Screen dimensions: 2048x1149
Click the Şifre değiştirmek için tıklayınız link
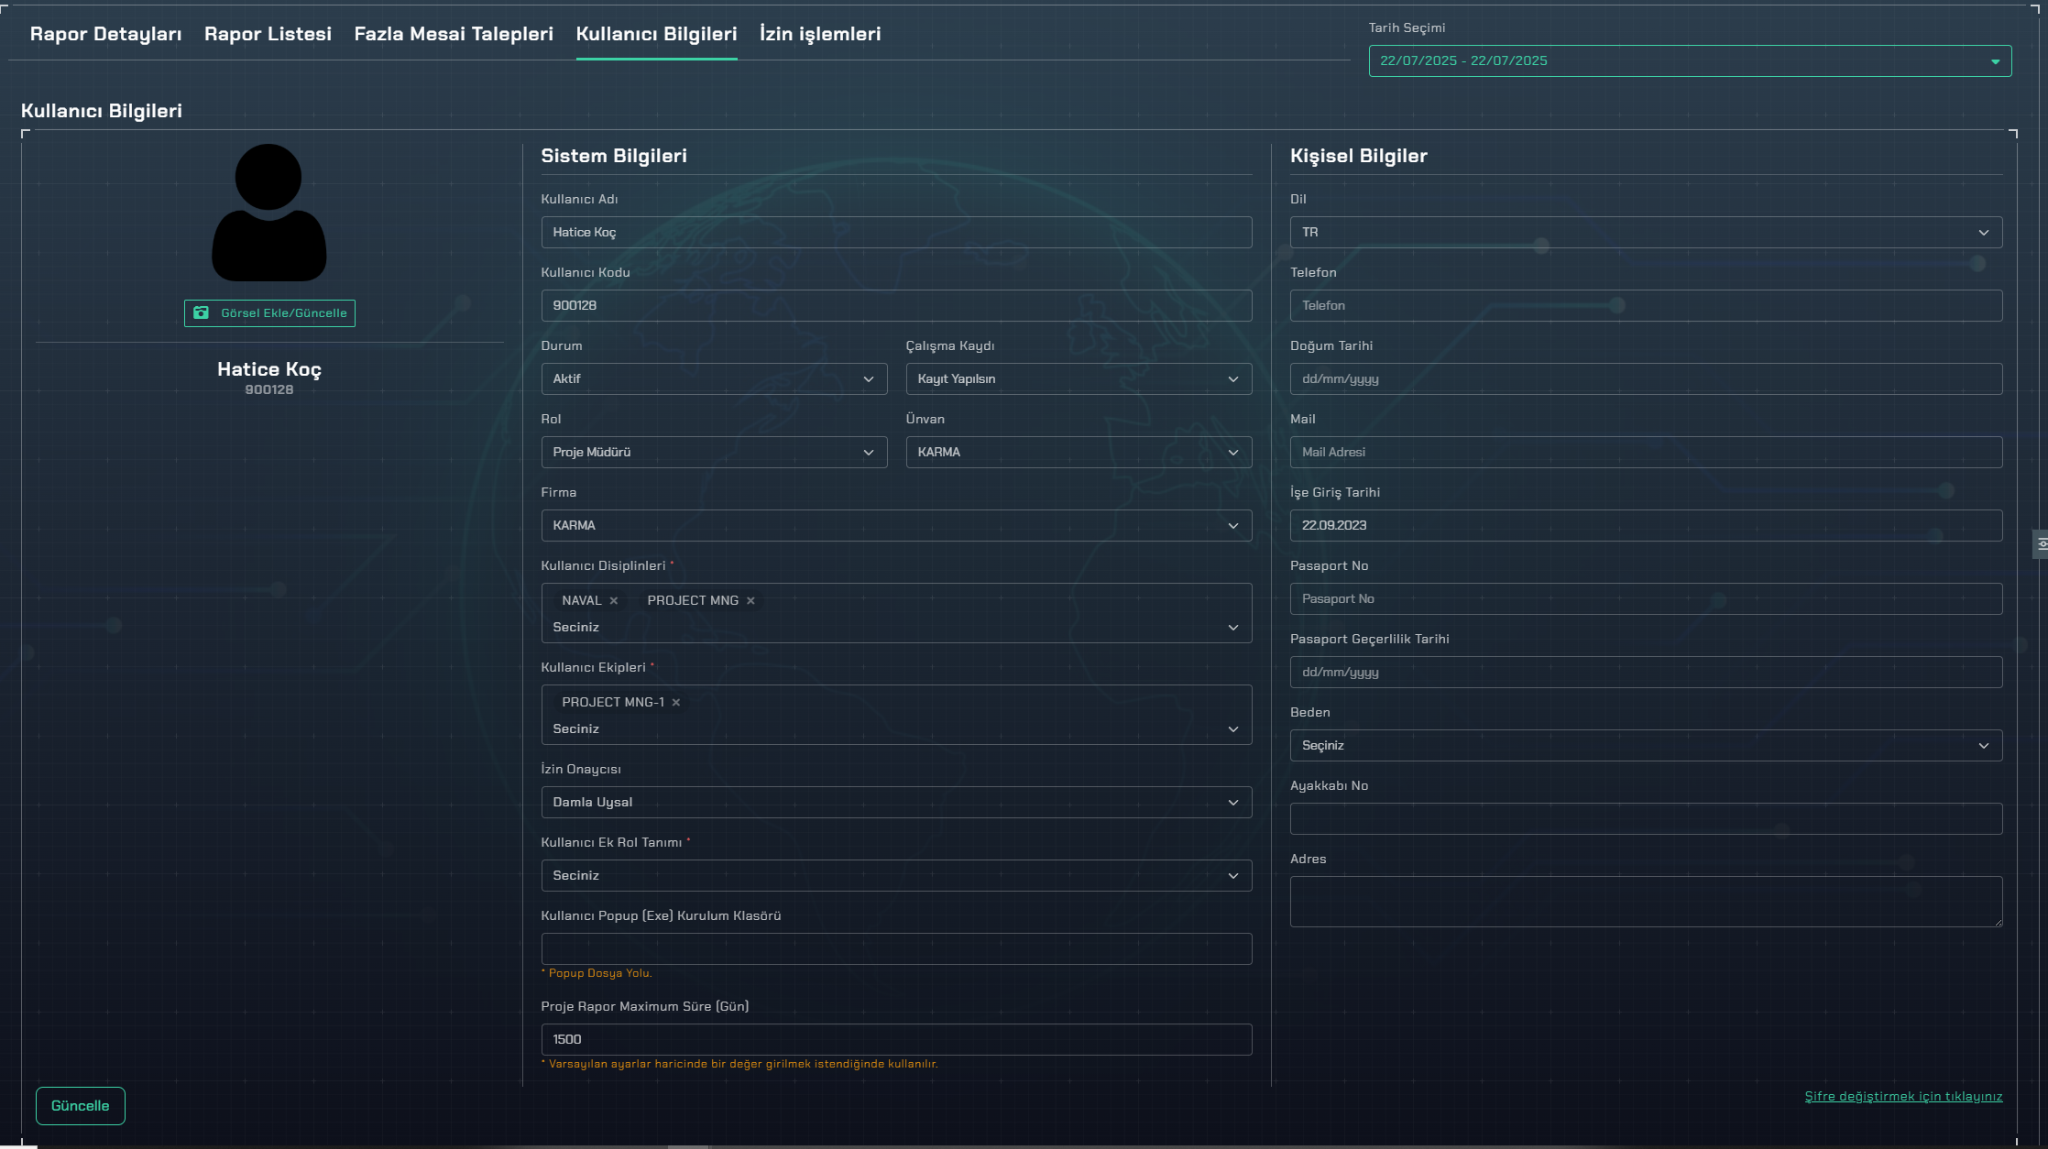1902,1096
